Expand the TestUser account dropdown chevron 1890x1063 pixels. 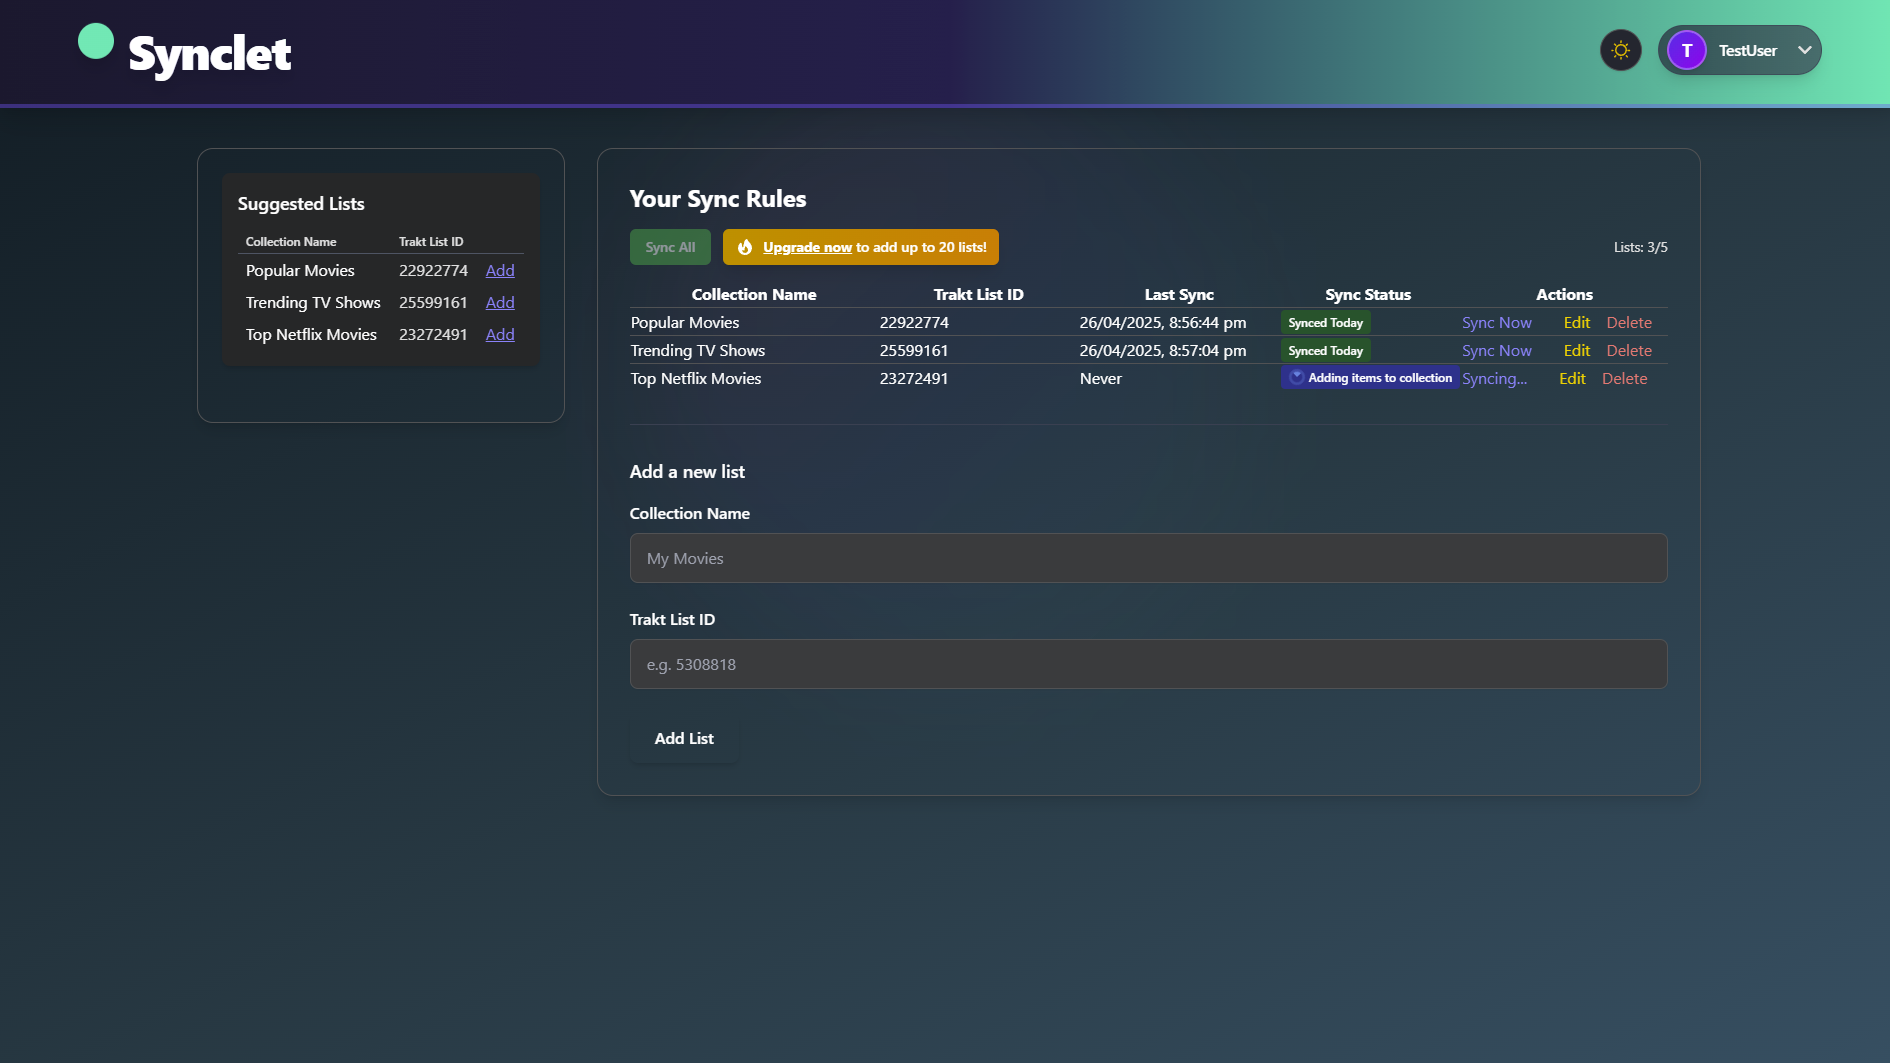tap(1805, 50)
